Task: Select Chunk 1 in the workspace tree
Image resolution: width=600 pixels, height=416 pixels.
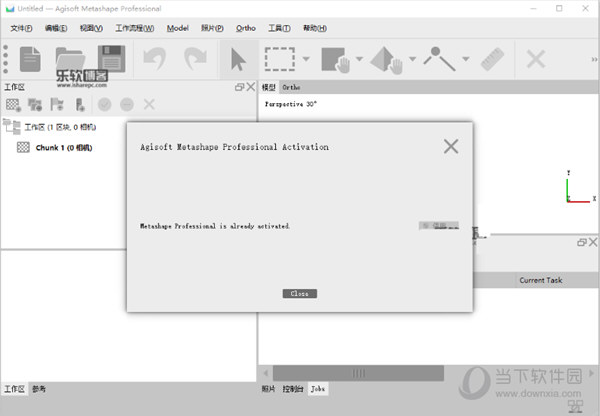Action: point(64,148)
